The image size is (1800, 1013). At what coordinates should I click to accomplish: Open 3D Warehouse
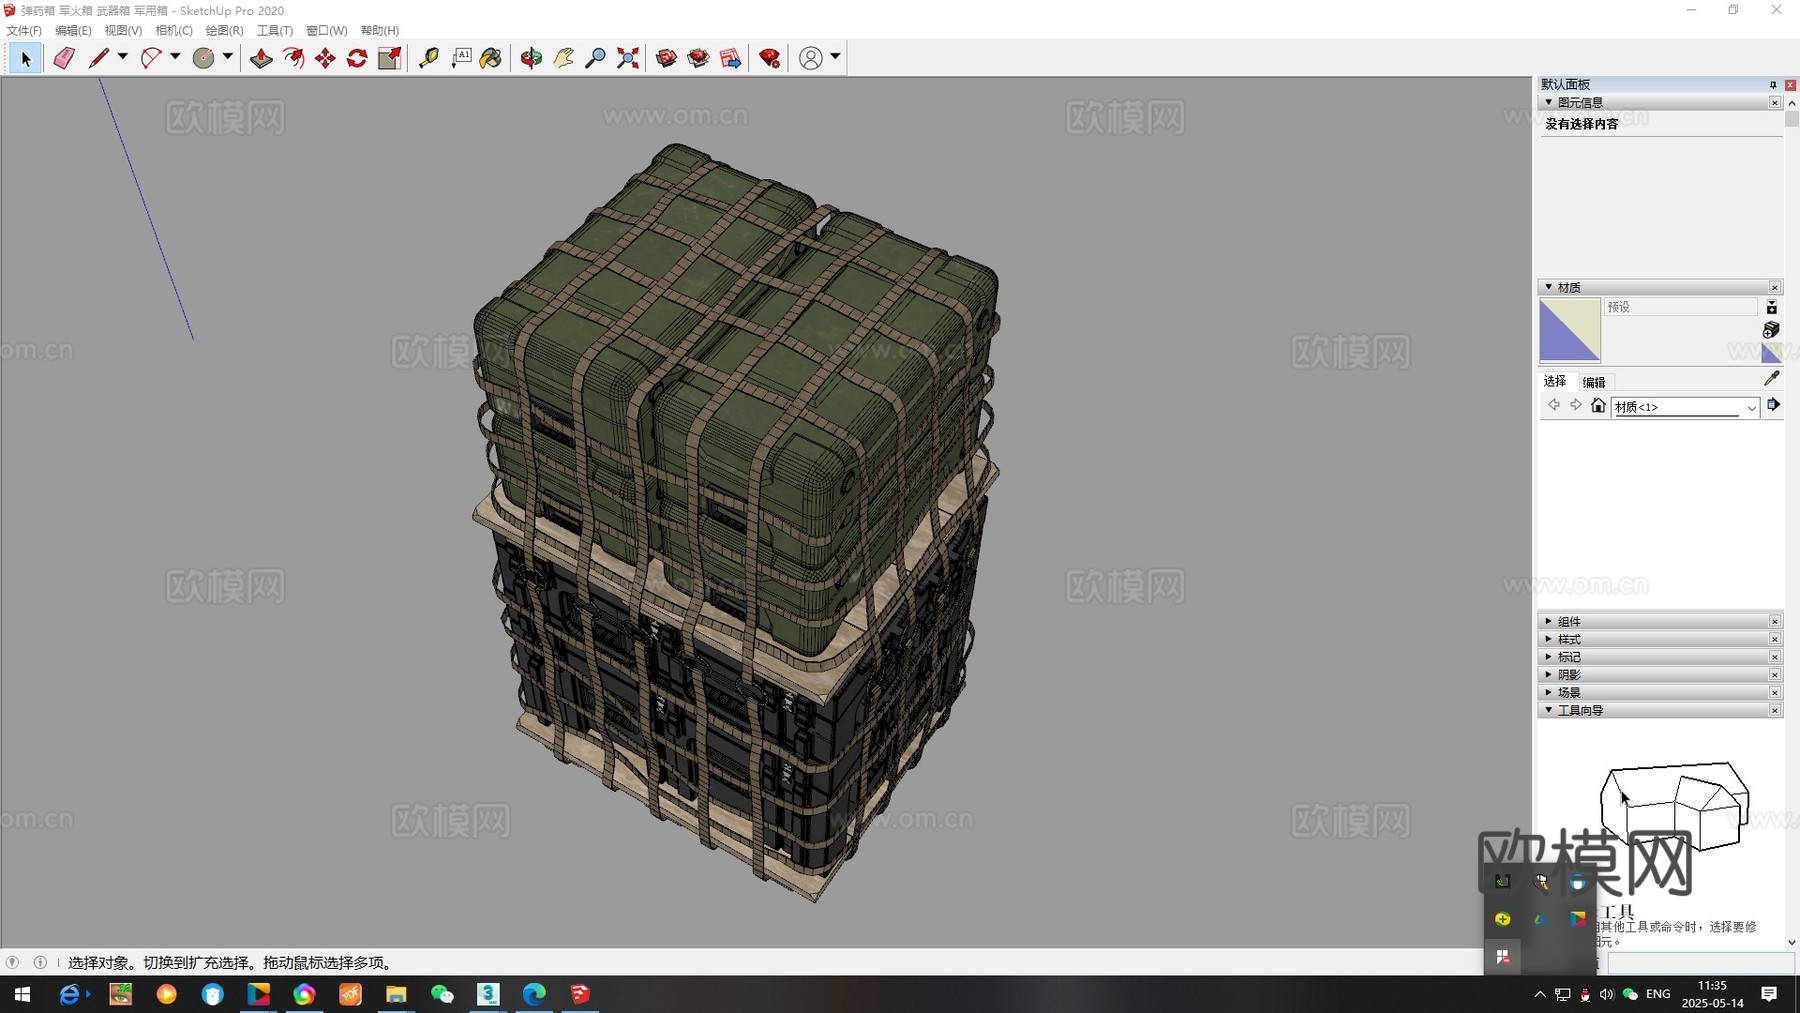(666, 59)
